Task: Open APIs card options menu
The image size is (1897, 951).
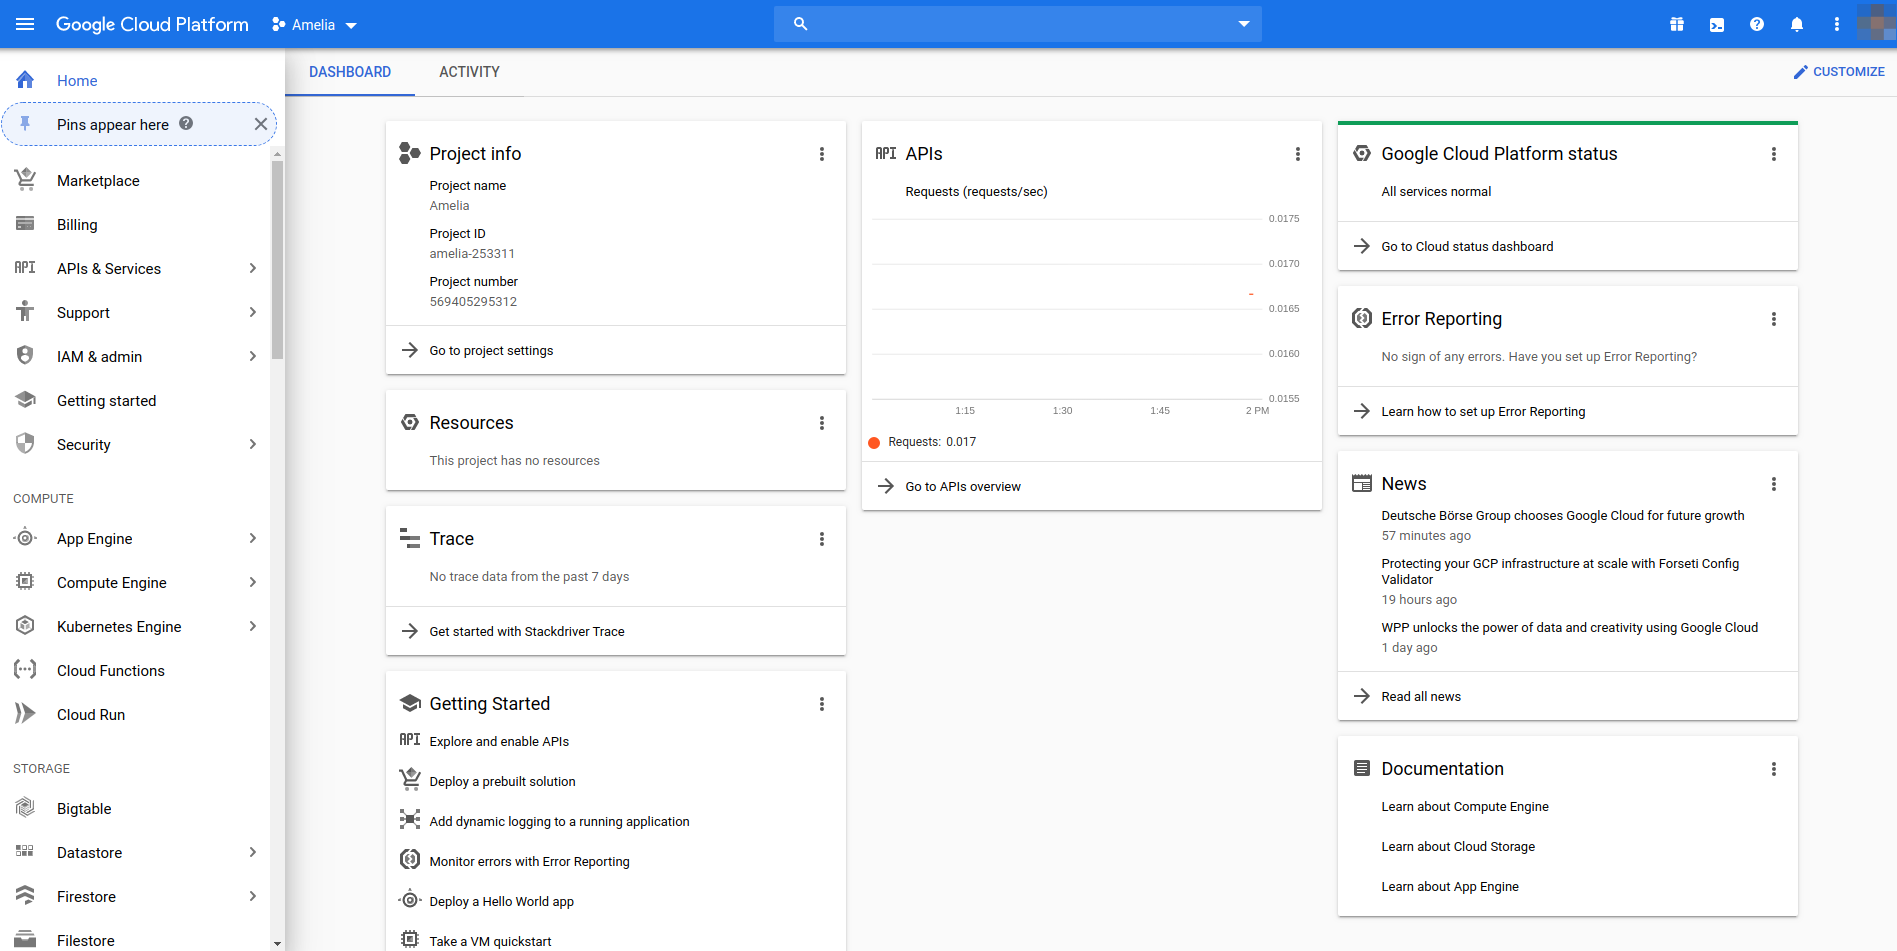Action: [x=1298, y=154]
